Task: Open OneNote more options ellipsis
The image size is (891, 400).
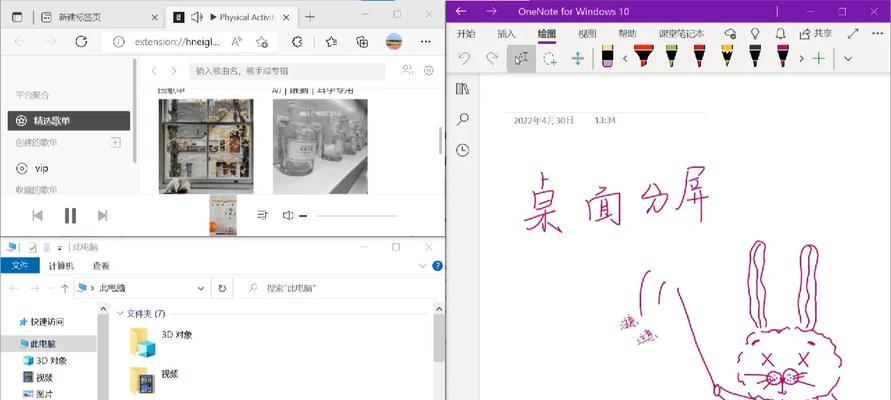Action: pos(877,34)
